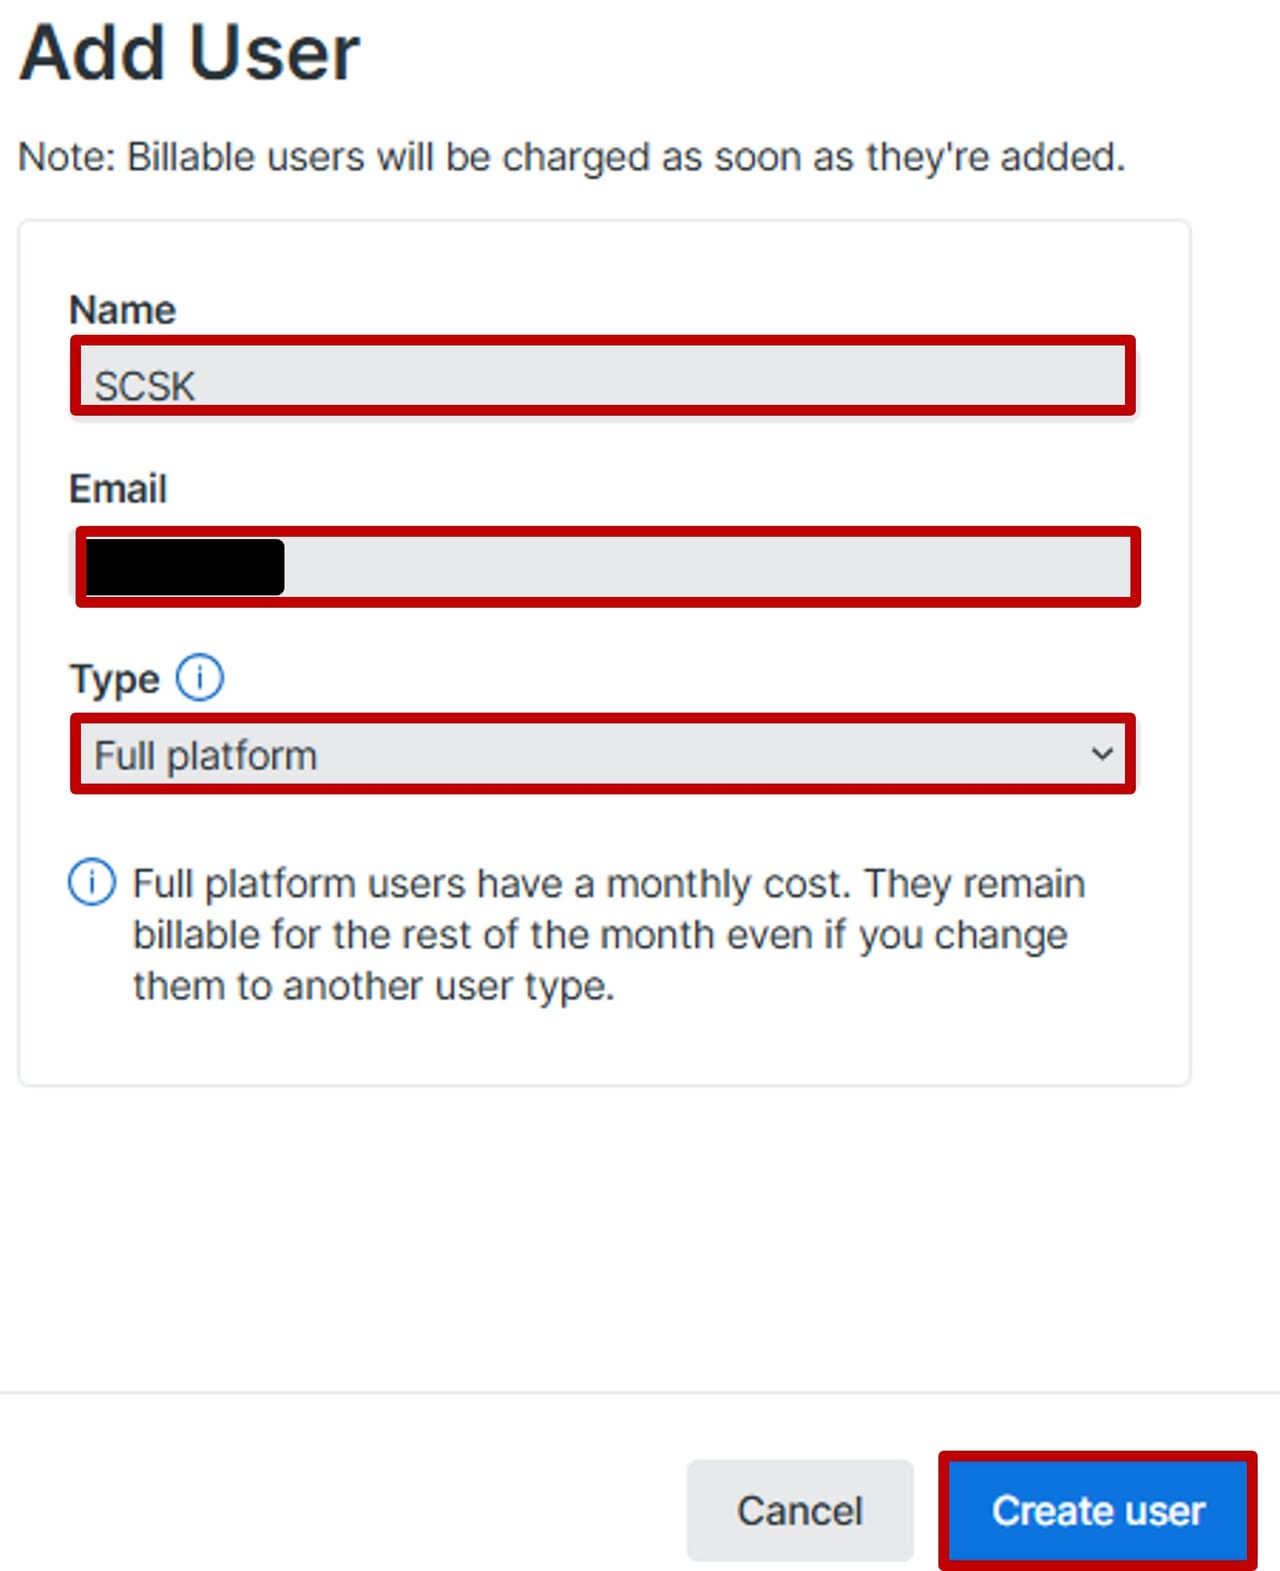Click the Email field label
Viewport: 1280px width, 1571px height.
117,489
